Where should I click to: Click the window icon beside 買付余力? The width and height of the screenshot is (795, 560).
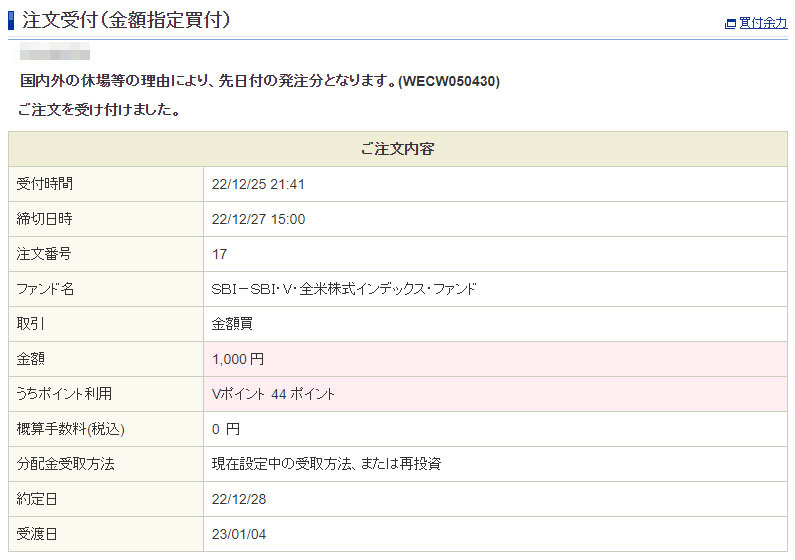tap(730, 23)
